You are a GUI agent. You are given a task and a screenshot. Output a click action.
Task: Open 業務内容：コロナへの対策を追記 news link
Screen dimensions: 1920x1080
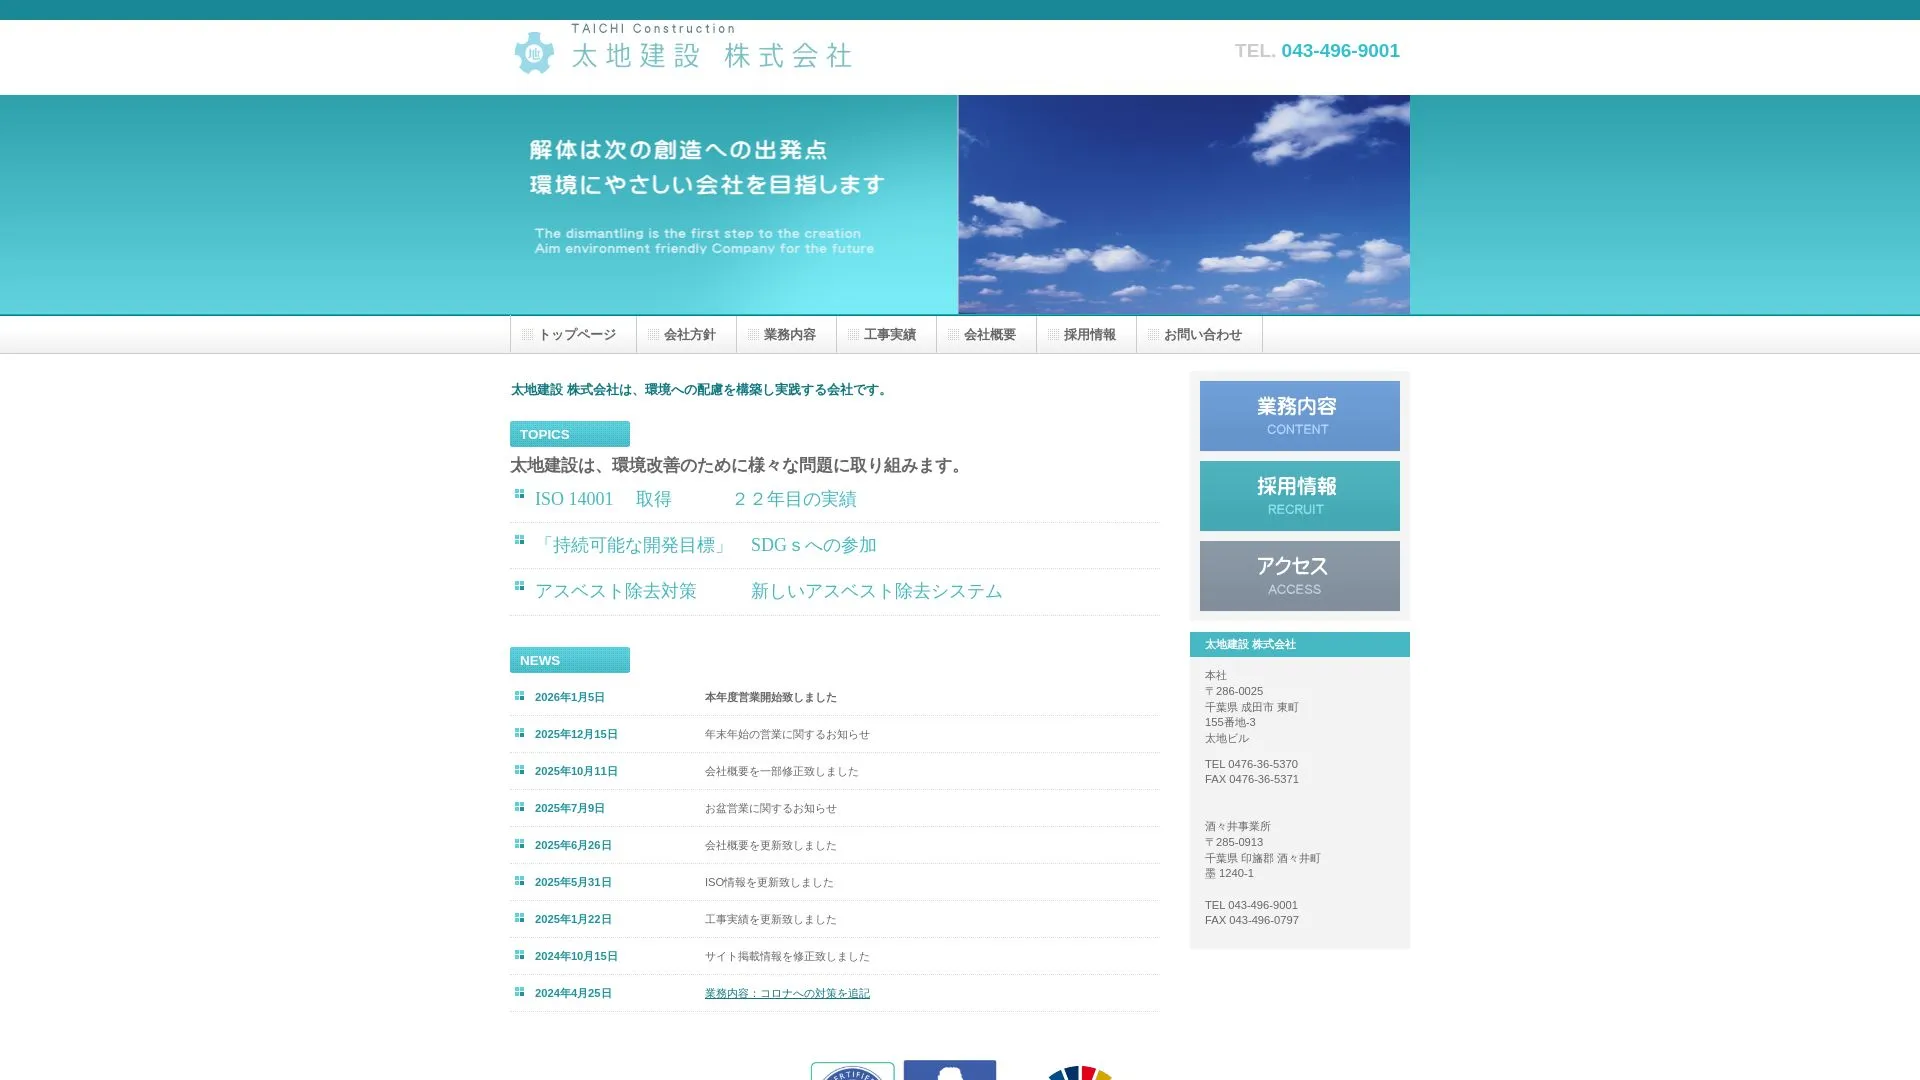click(787, 993)
